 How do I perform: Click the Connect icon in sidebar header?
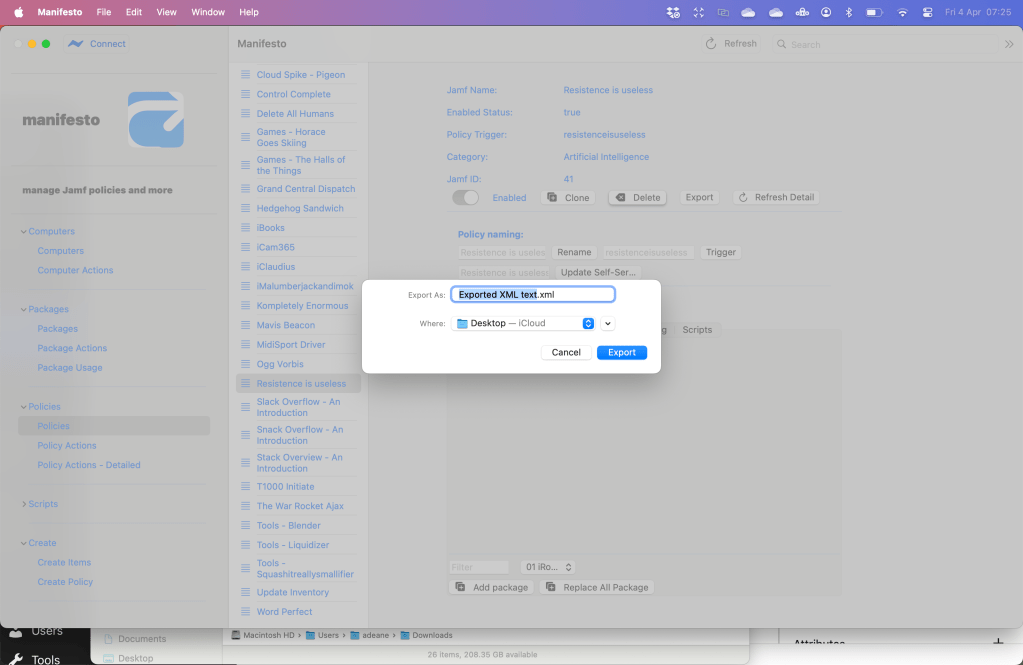click(76, 44)
